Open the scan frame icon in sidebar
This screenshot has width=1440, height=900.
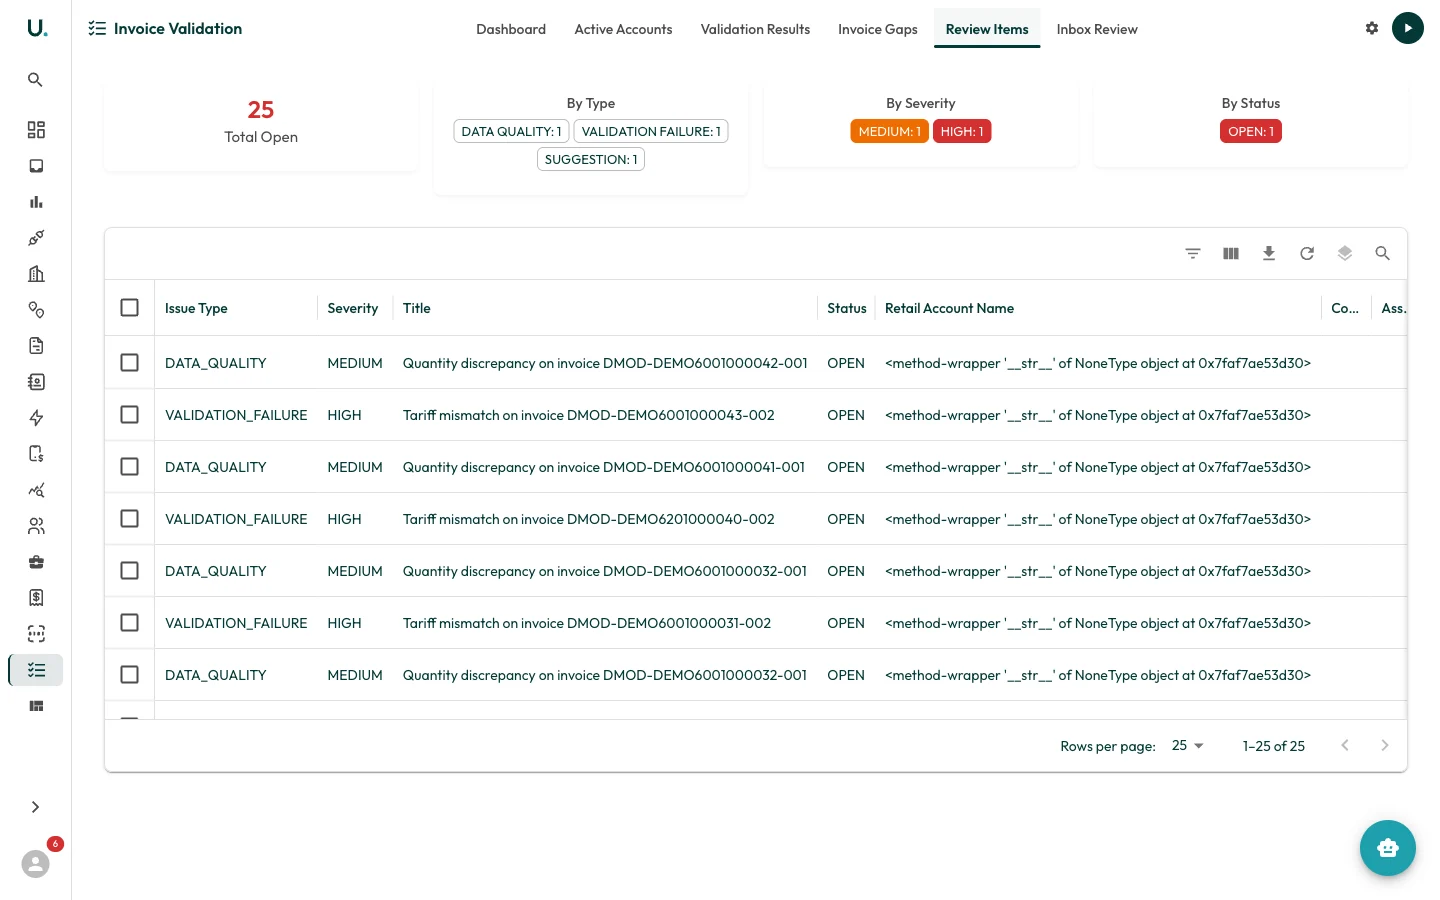tap(36, 634)
